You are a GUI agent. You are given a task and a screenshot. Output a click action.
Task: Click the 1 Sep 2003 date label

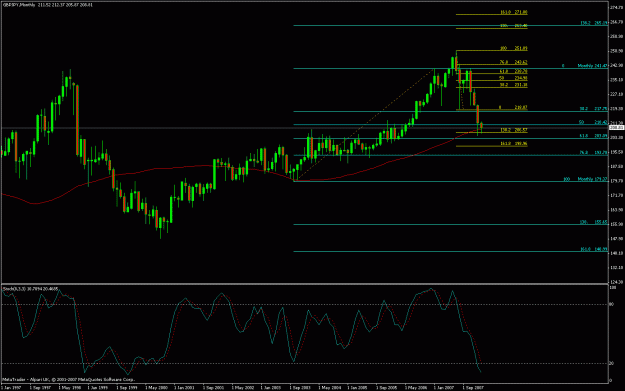click(x=300, y=387)
